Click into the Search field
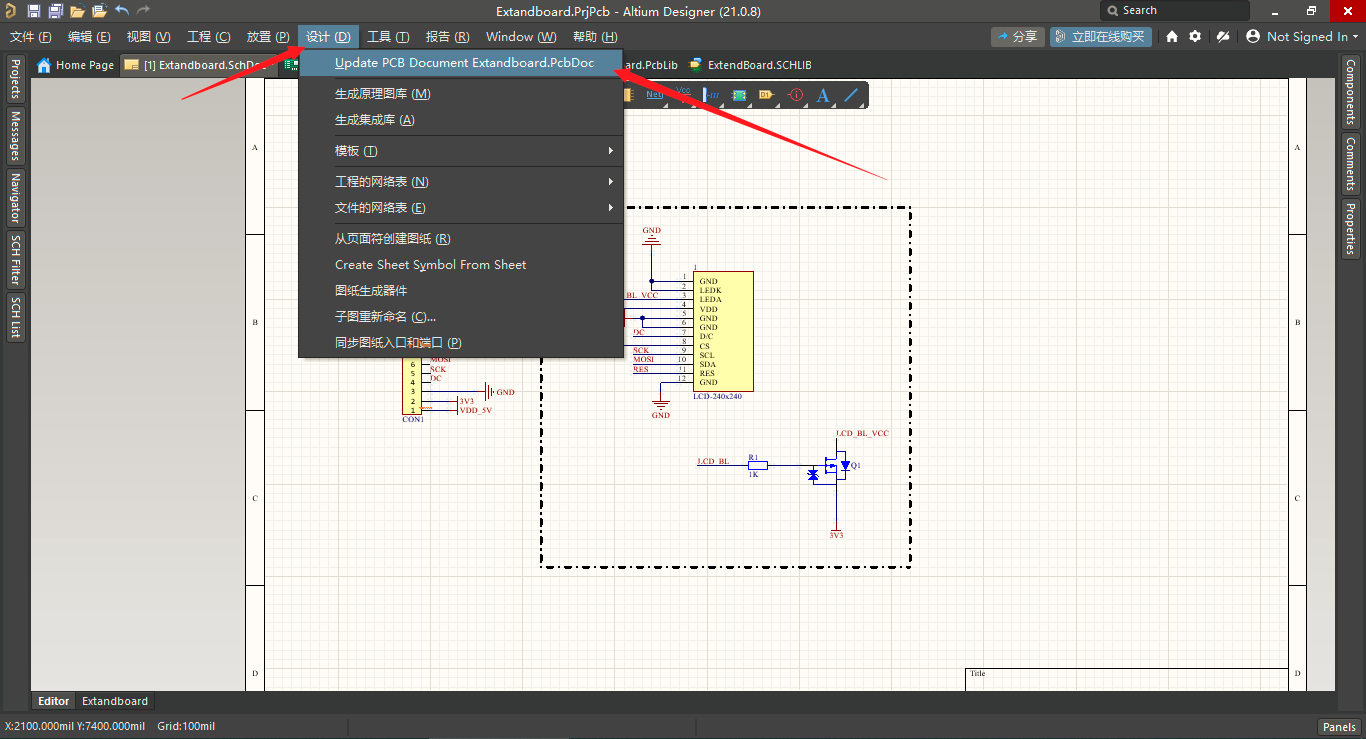 pyautogui.click(x=1175, y=10)
